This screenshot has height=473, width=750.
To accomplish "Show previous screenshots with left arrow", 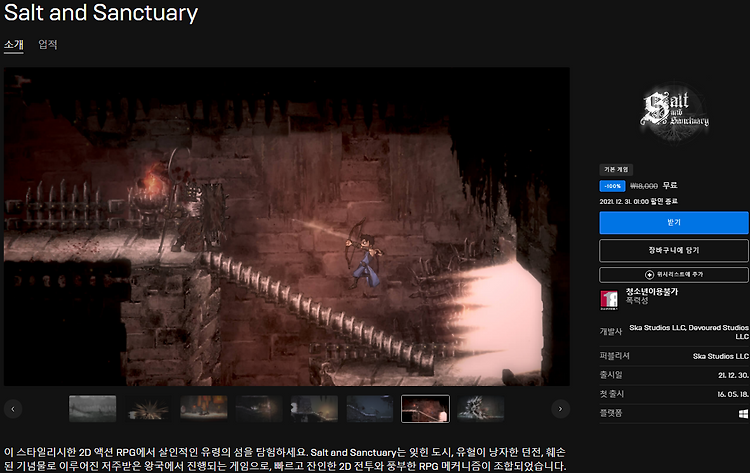I will coord(13,409).
